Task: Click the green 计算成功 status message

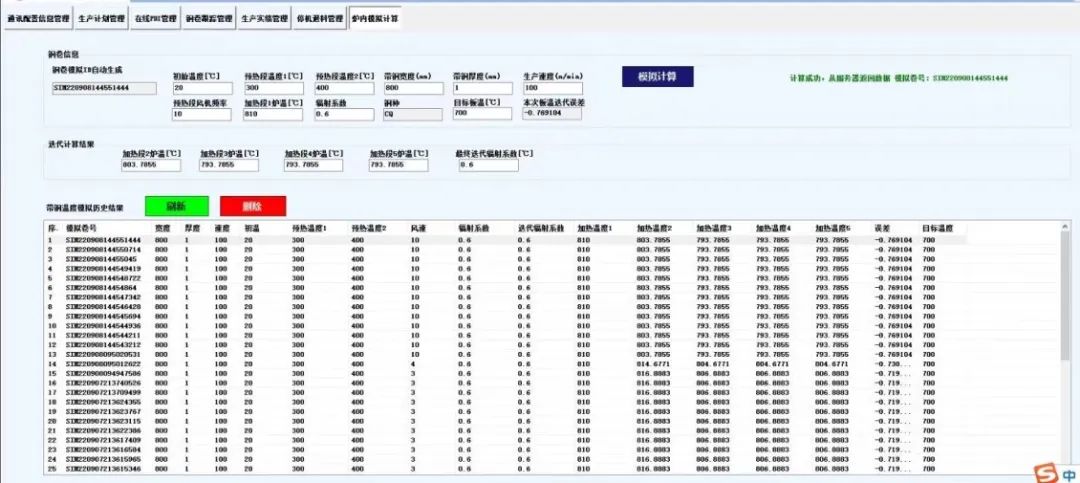Action: [898, 79]
